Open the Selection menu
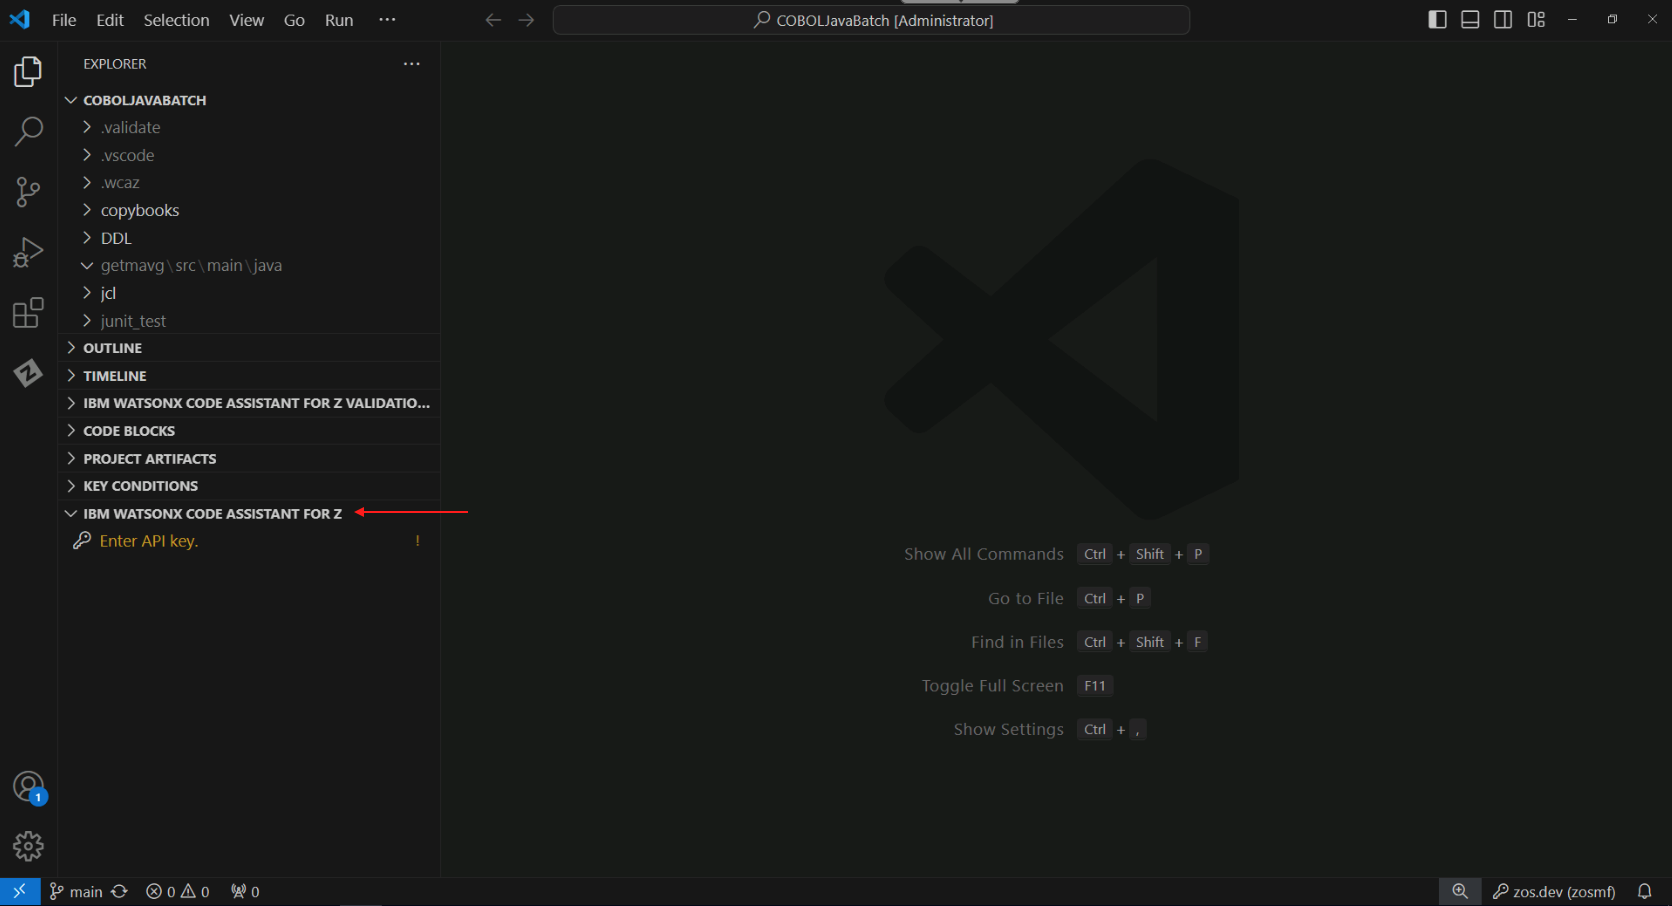The height and width of the screenshot is (906, 1672). click(x=177, y=20)
